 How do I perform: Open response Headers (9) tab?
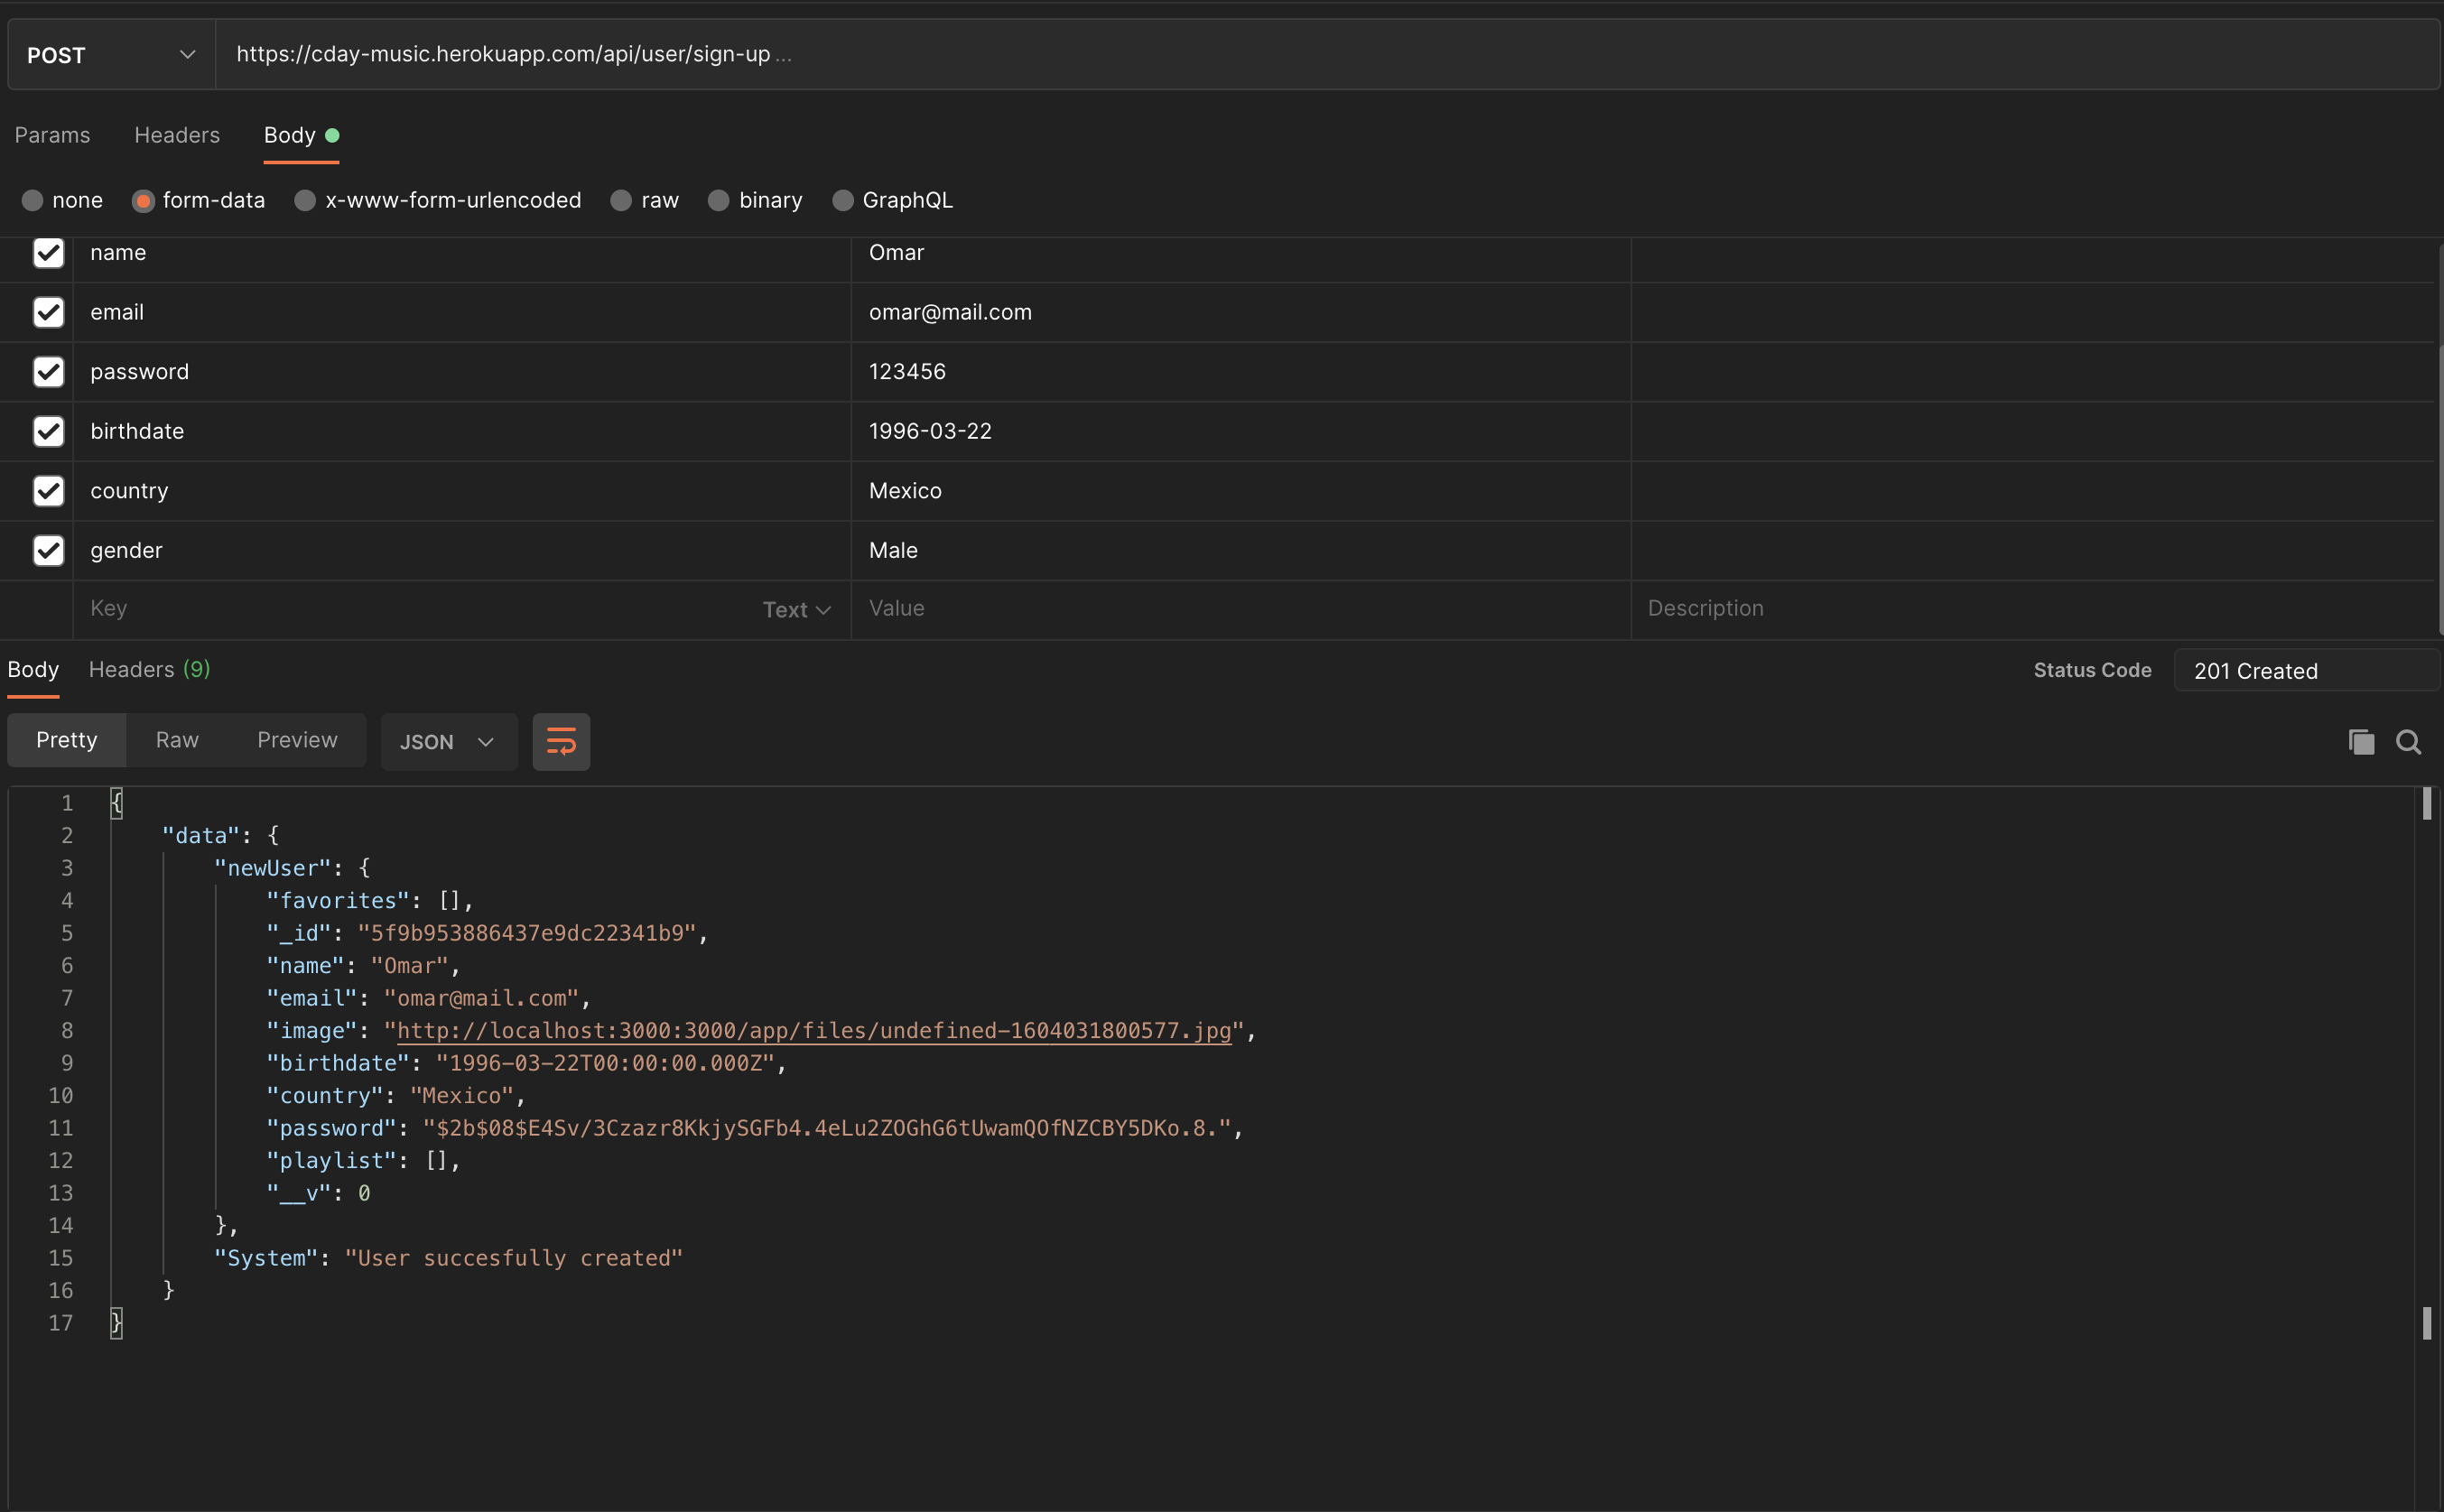tap(149, 669)
